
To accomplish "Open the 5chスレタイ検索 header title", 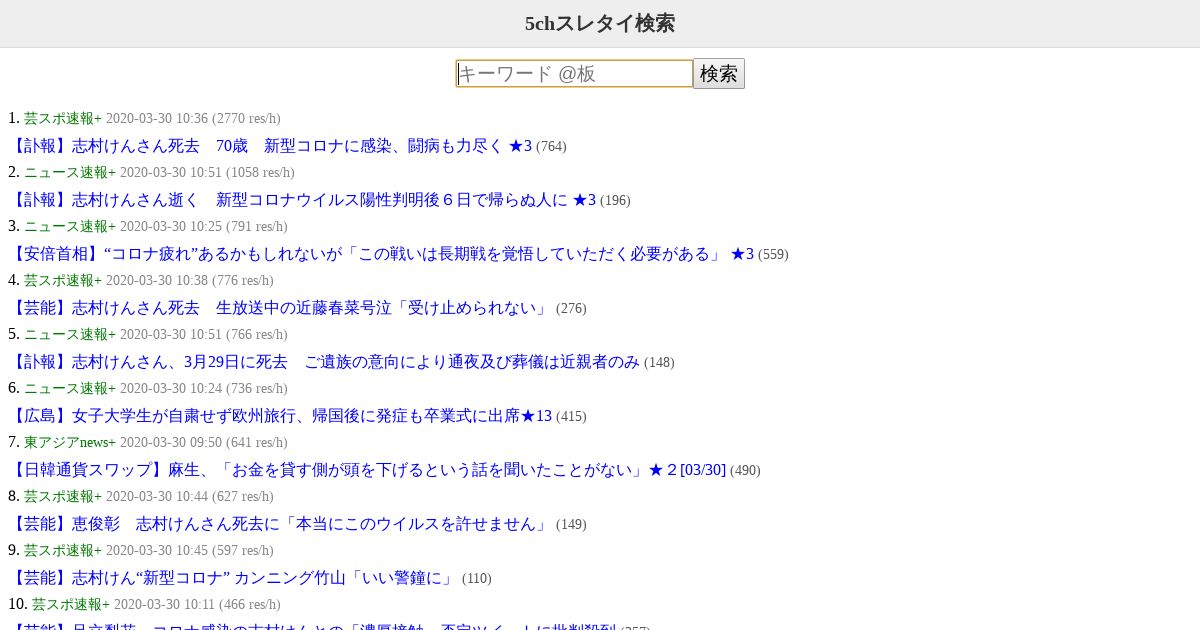I will click(x=600, y=23).
